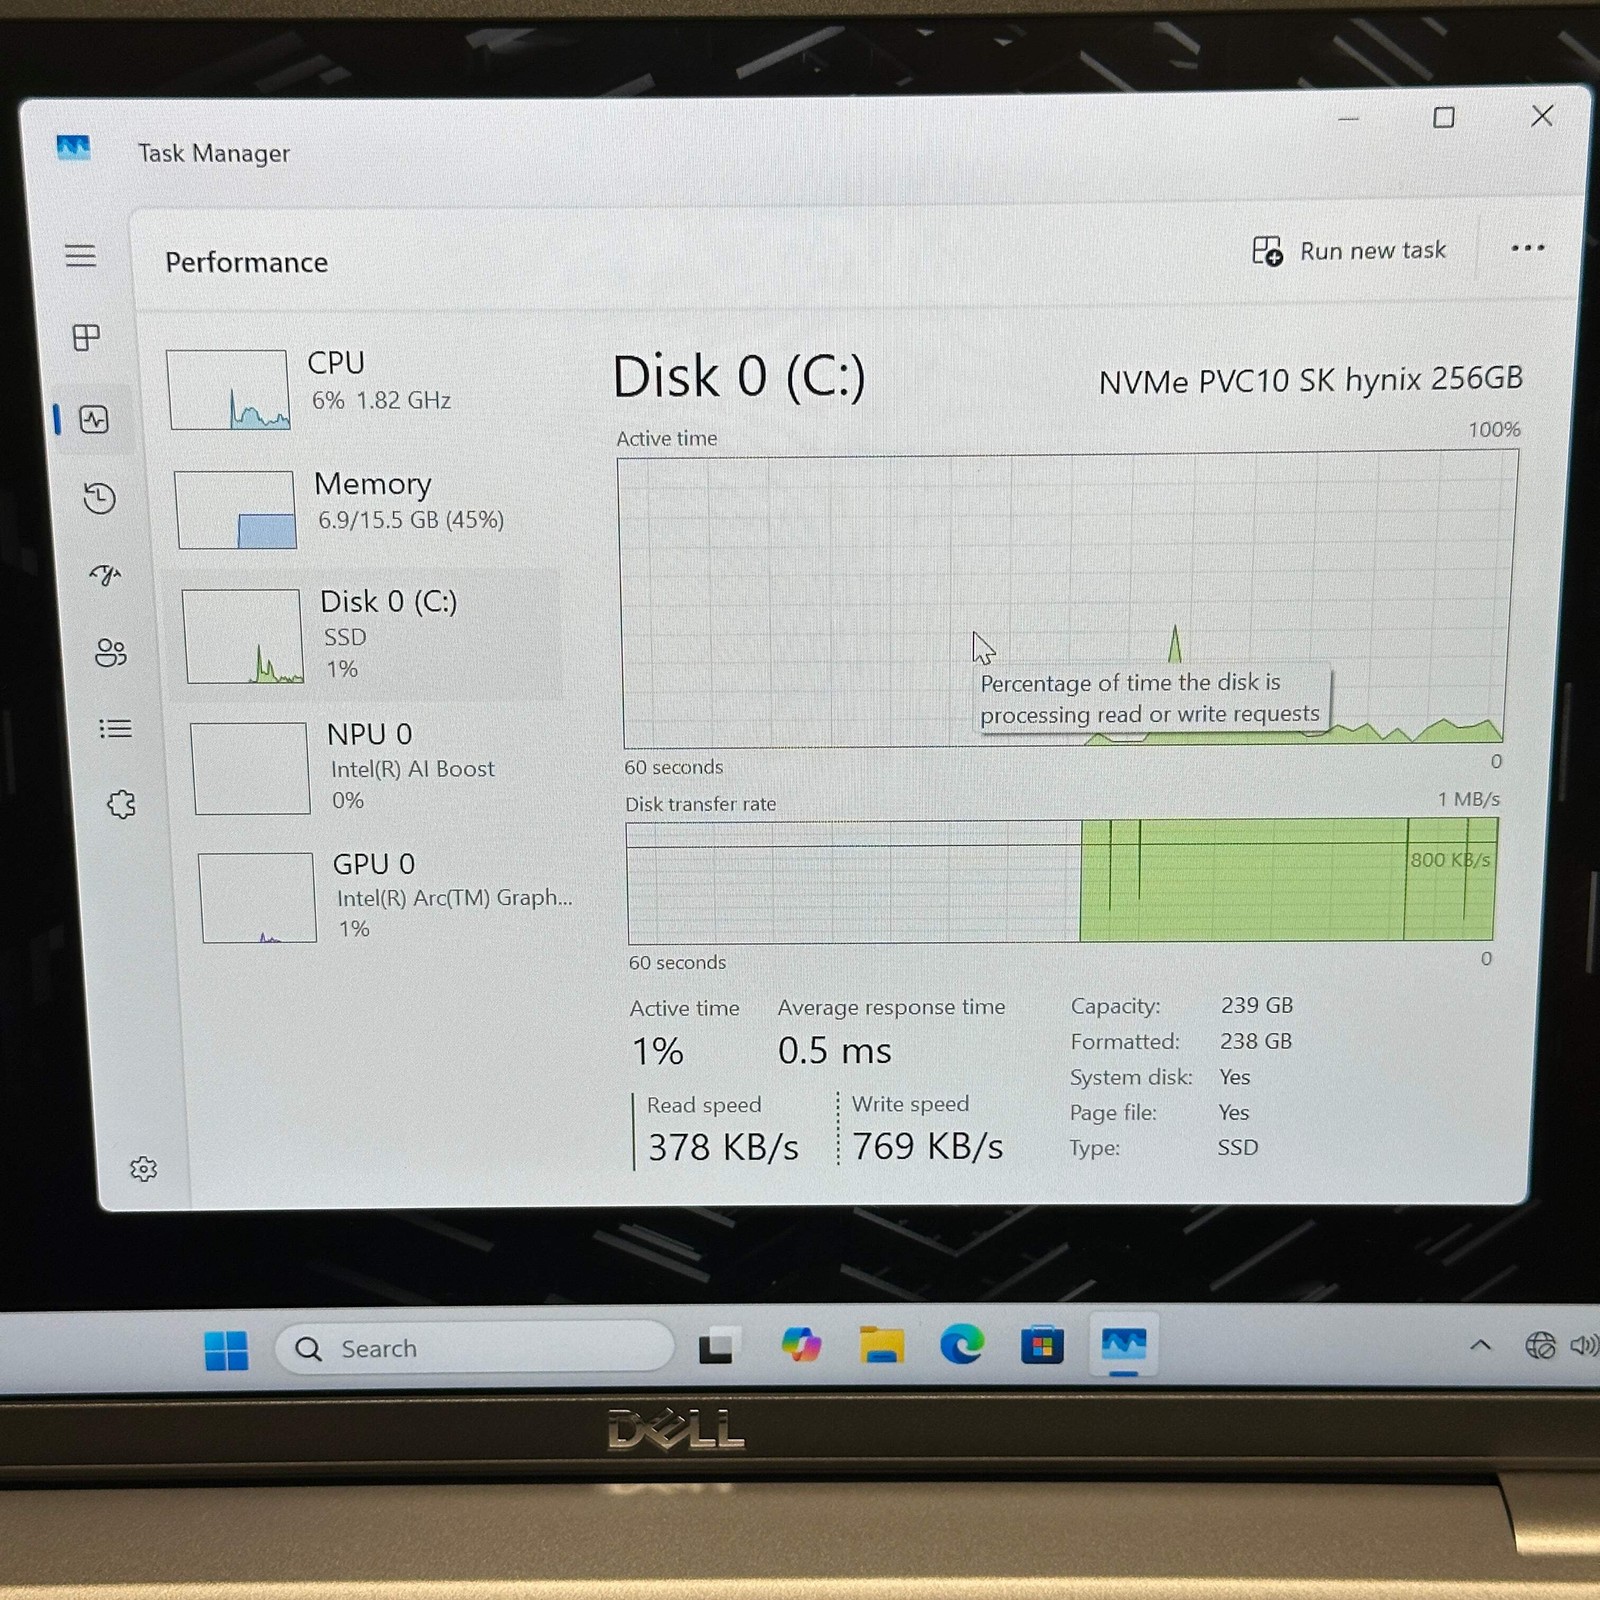Screen dimensions: 1600x1600
Task: Click the 769 KB/s write speed value
Action: tap(927, 1146)
